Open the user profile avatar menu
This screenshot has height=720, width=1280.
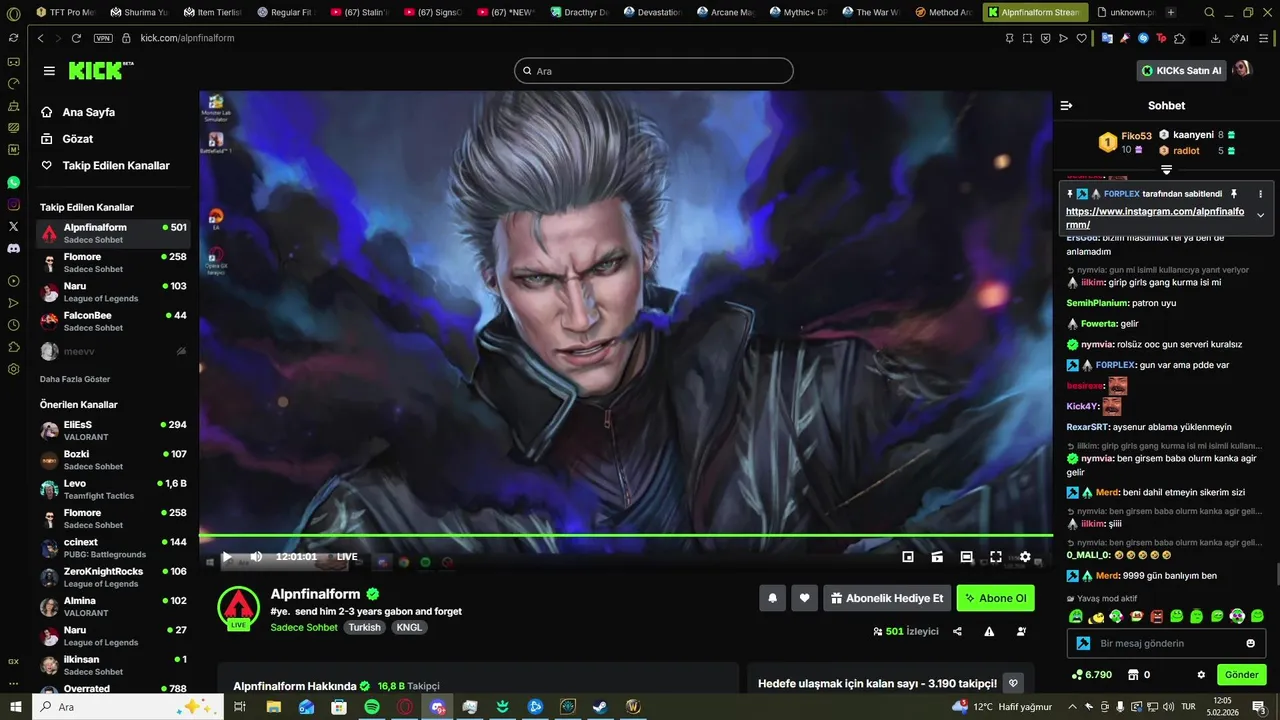coord(1242,69)
